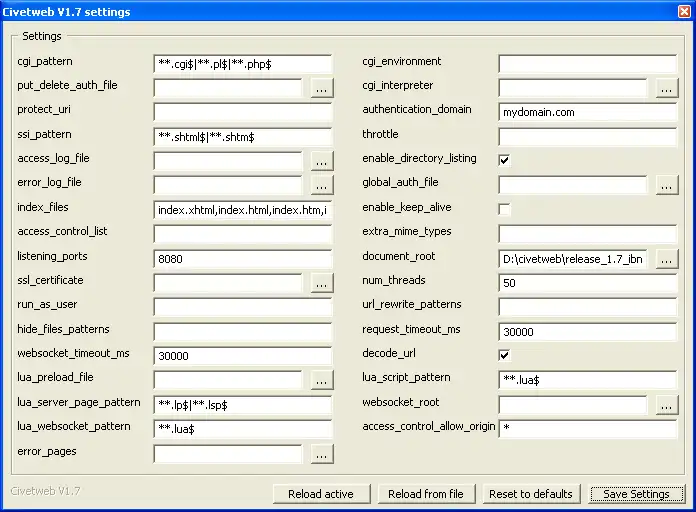Focus the websocket_root text field
Viewport: 696px width, 512px height.
pyautogui.click(x=573, y=405)
